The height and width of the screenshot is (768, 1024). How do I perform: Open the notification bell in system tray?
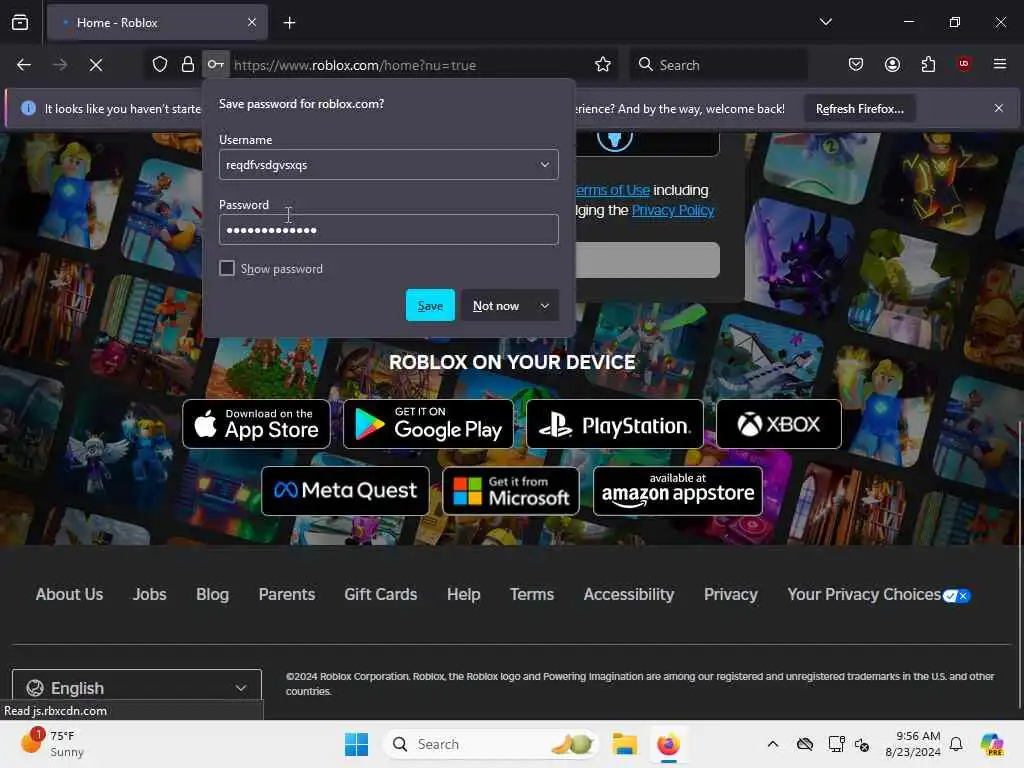point(956,744)
